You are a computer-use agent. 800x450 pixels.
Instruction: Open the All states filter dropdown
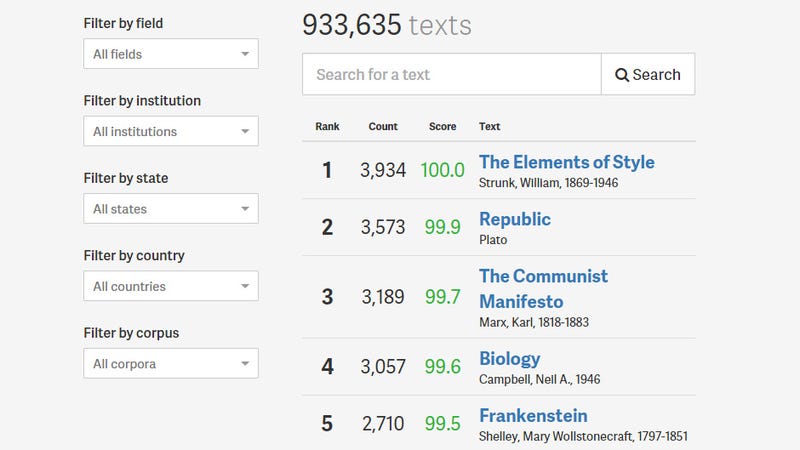[x=171, y=209]
